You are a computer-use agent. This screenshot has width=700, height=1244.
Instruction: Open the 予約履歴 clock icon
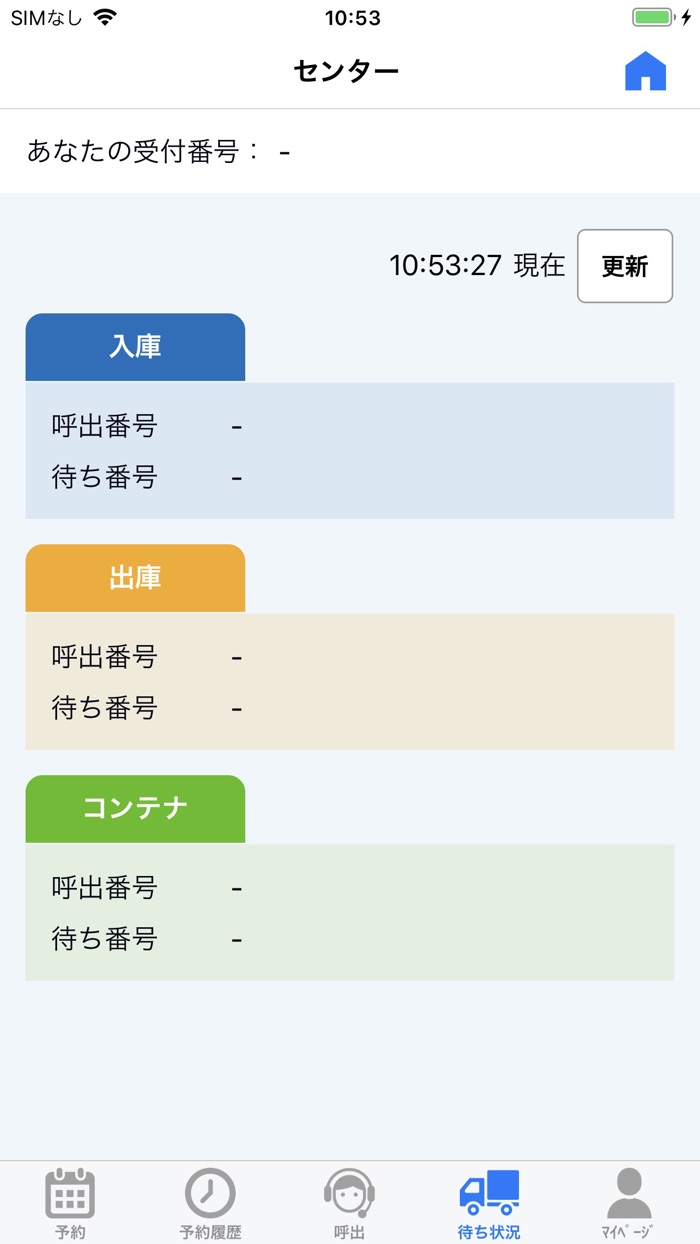210,1194
